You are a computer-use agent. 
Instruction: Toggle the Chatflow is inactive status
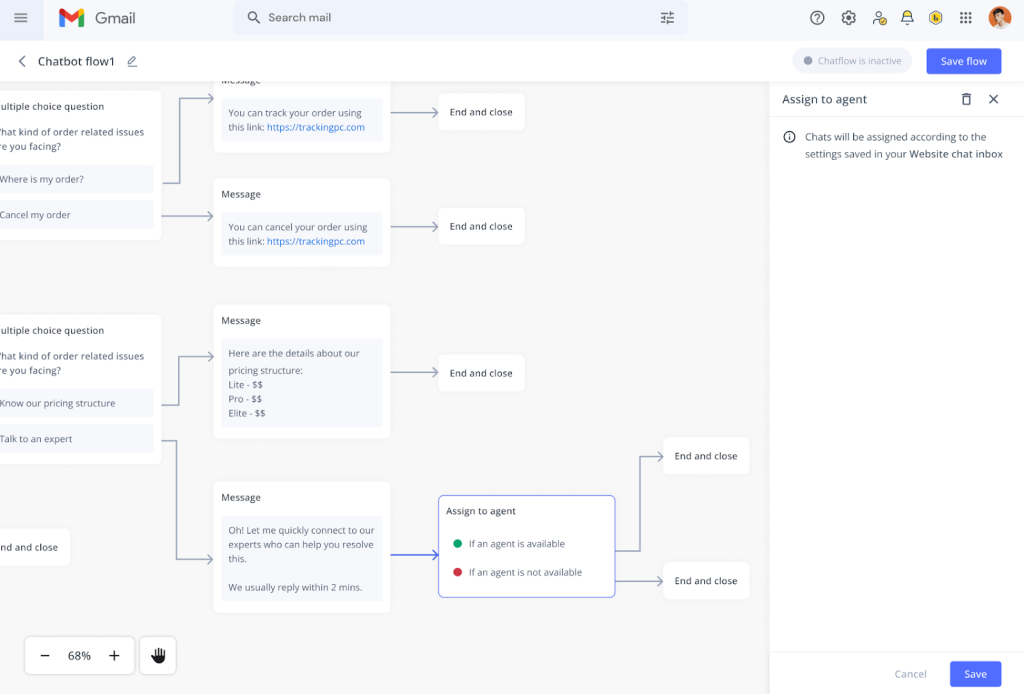[852, 61]
